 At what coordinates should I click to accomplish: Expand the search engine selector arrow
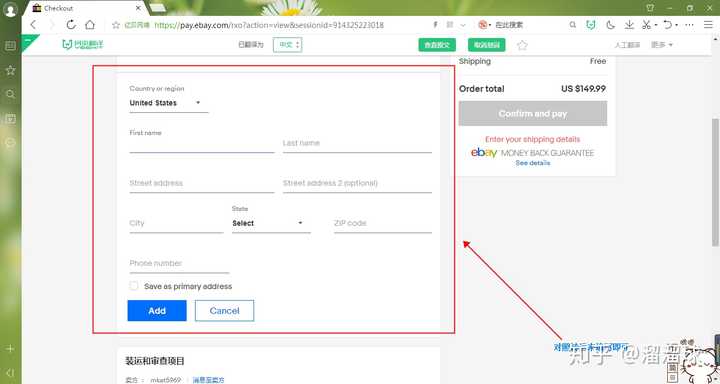click(x=490, y=25)
